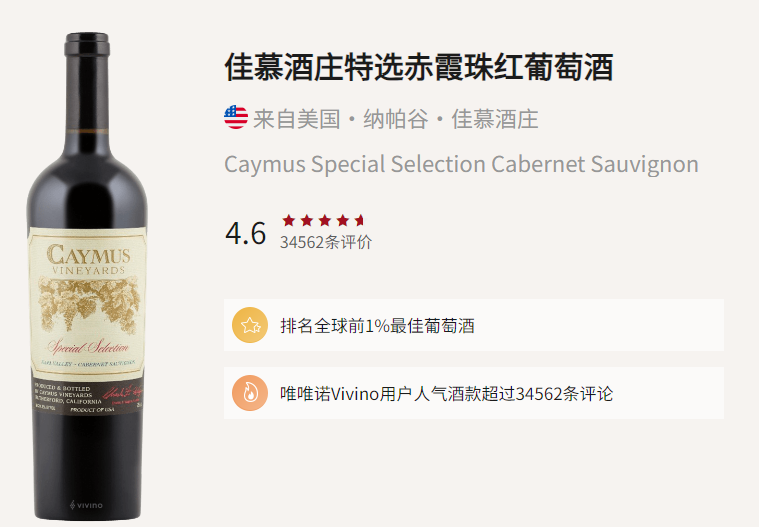Image resolution: width=759 pixels, height=527 pixels.
Task: Click the 34562条评价 reviews count
Action: 326,242
